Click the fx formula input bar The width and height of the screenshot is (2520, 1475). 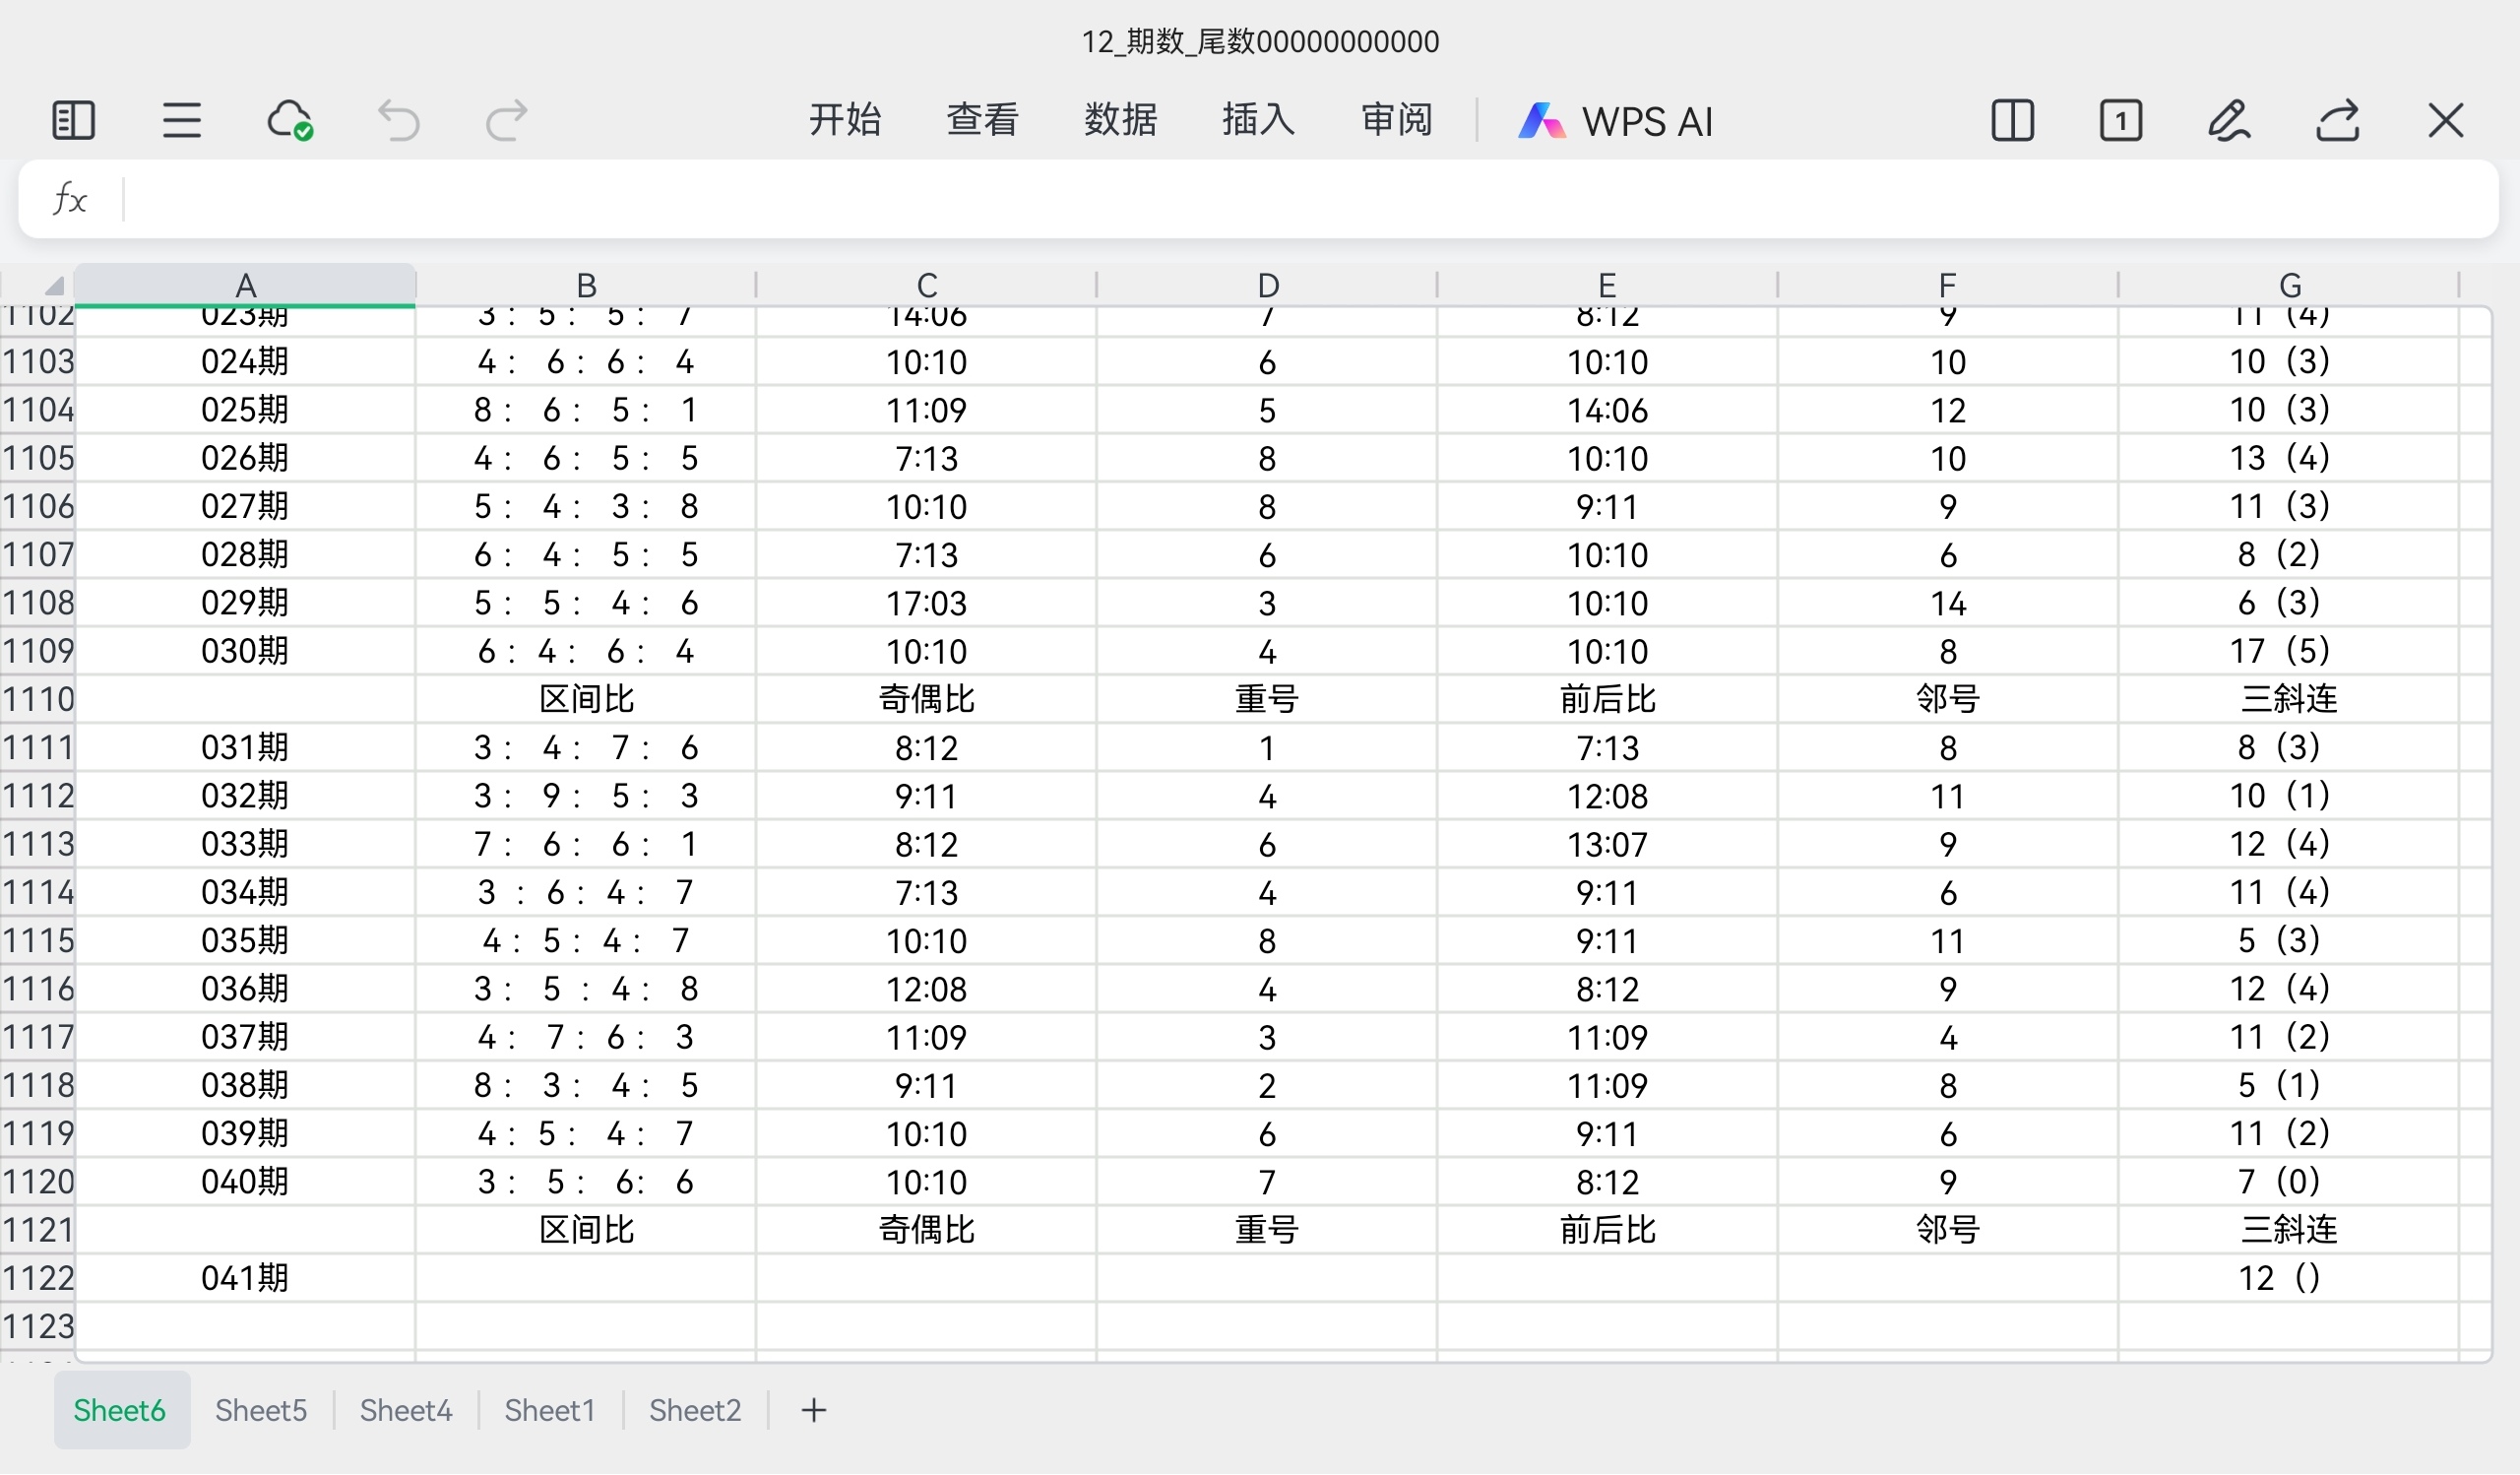(x=1300, y=199)
